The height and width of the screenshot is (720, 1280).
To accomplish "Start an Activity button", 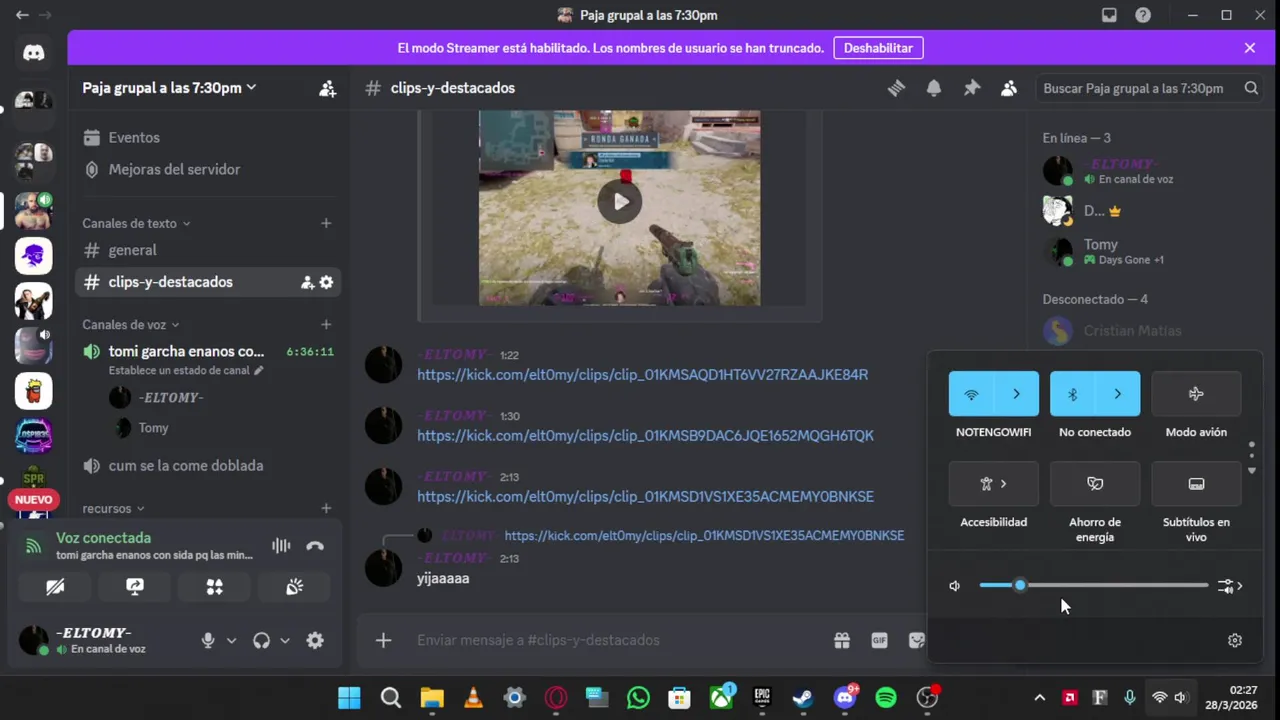I will 214,587.
